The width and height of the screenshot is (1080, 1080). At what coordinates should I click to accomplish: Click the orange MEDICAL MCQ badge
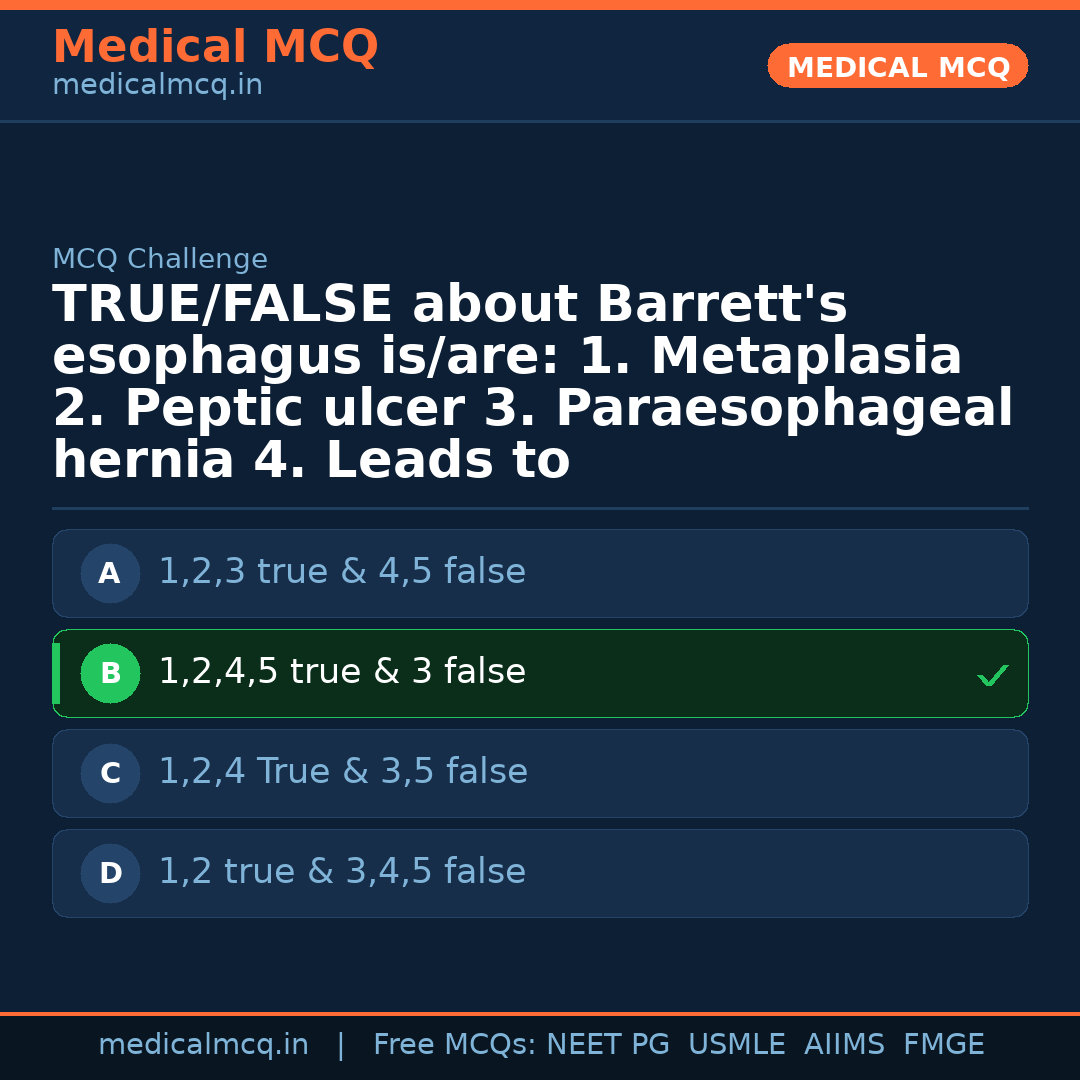(898, 67)
